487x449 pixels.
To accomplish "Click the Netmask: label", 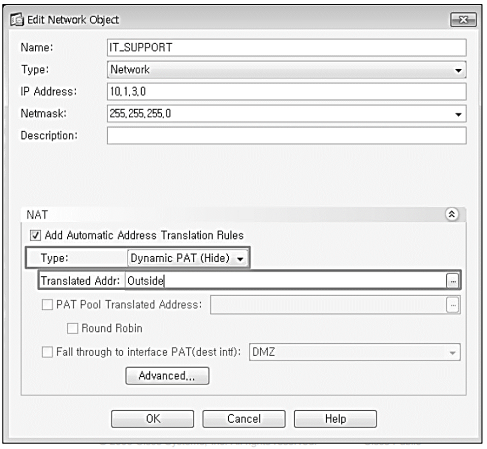I will pos(44,113).
